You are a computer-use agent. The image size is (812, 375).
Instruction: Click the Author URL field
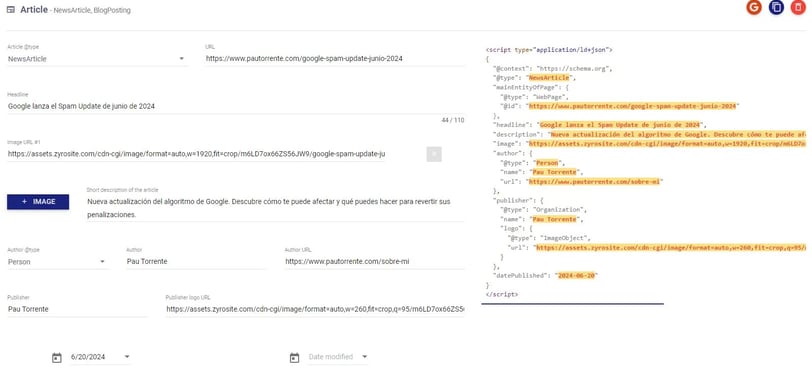374,262
